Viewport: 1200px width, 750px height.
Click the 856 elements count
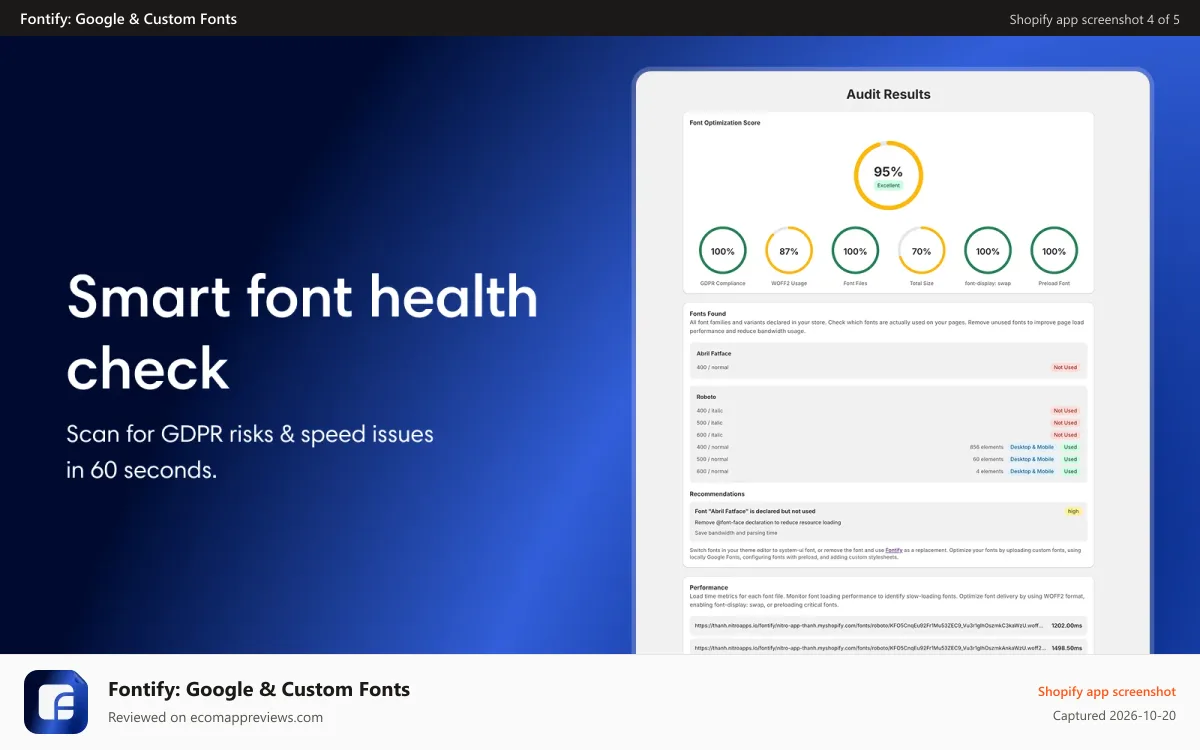click(x=986, y=447)
